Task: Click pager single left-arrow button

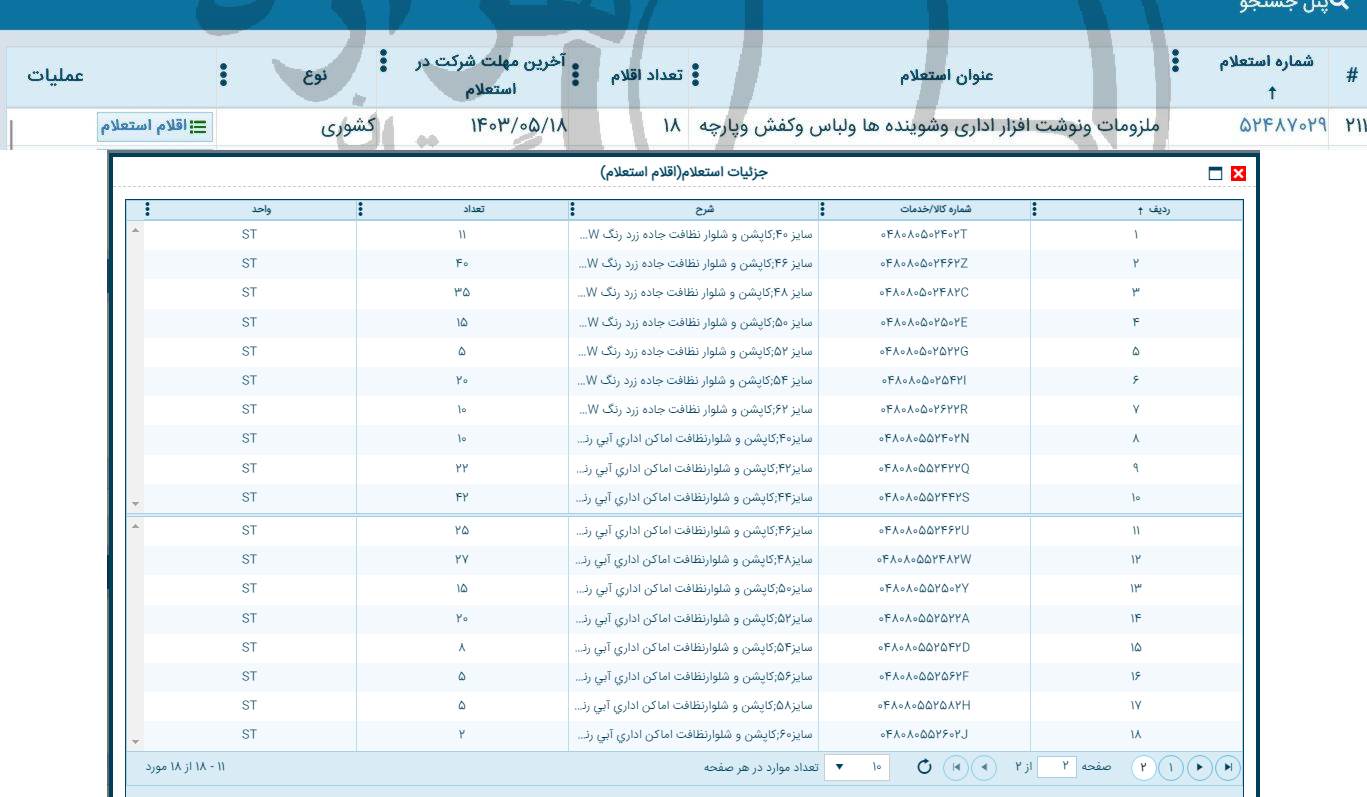Action: 982,767
